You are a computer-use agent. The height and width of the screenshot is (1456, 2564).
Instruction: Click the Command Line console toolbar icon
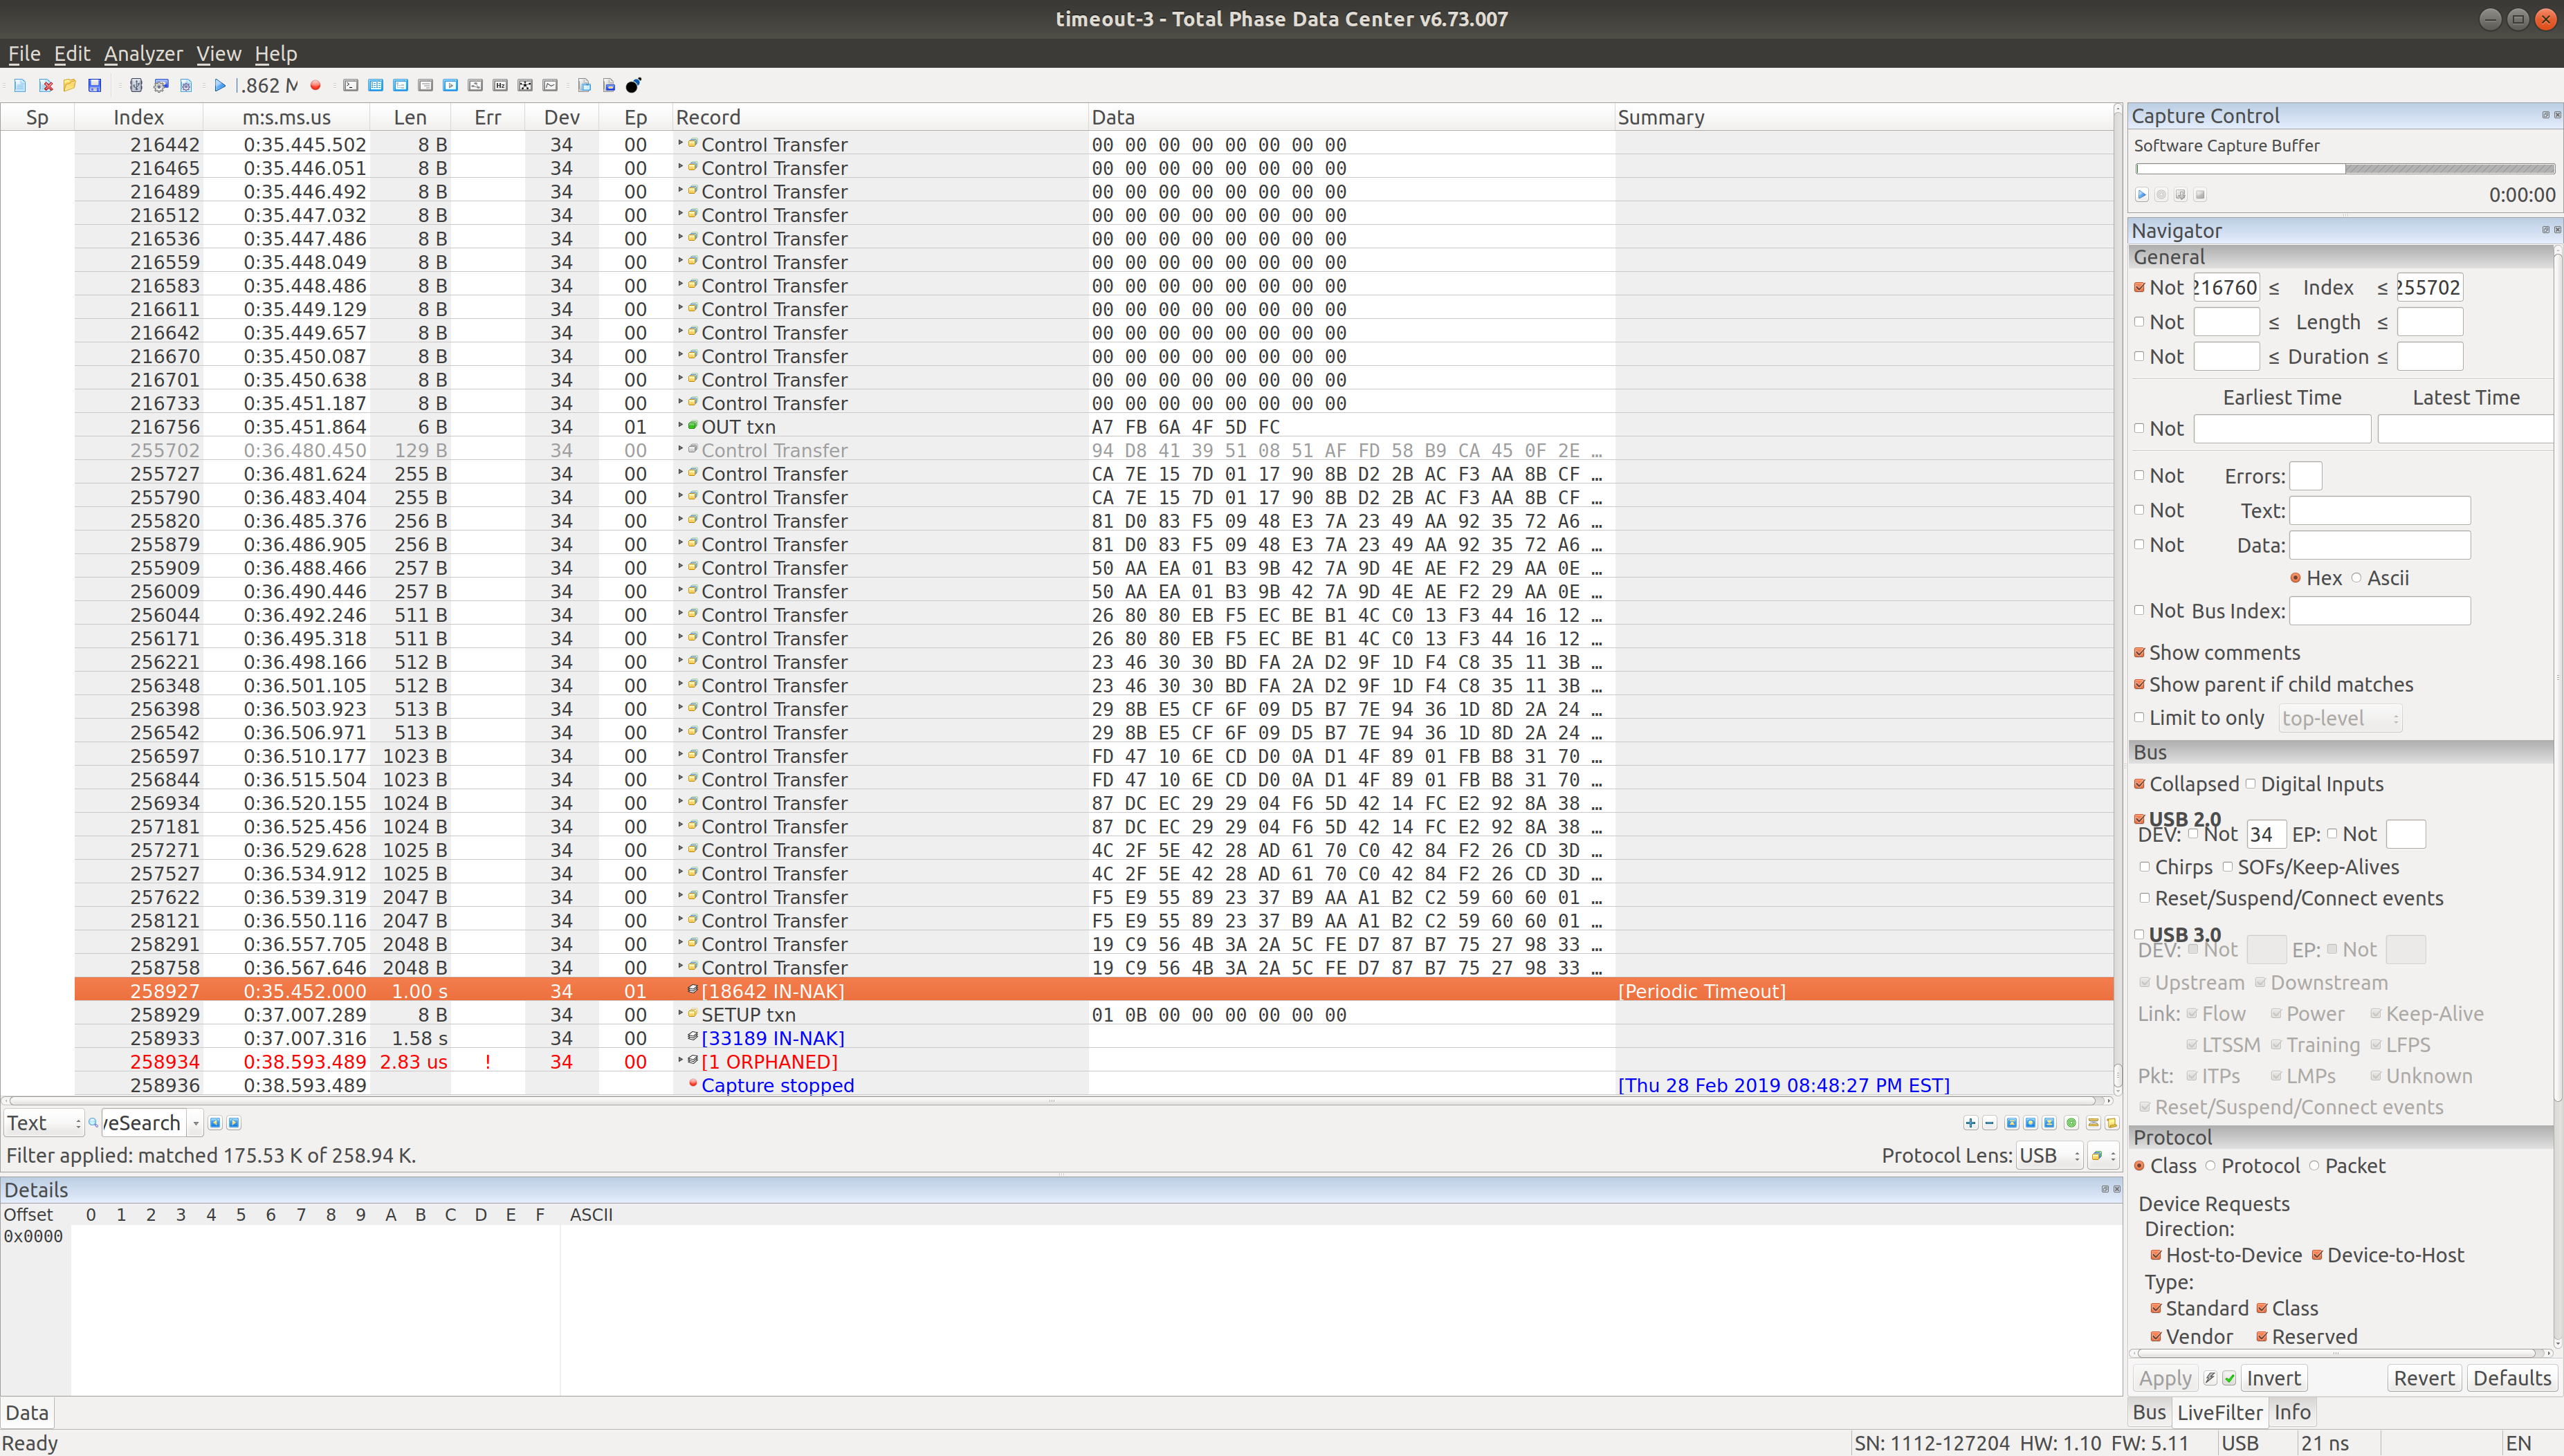click(x=351, y=86)
